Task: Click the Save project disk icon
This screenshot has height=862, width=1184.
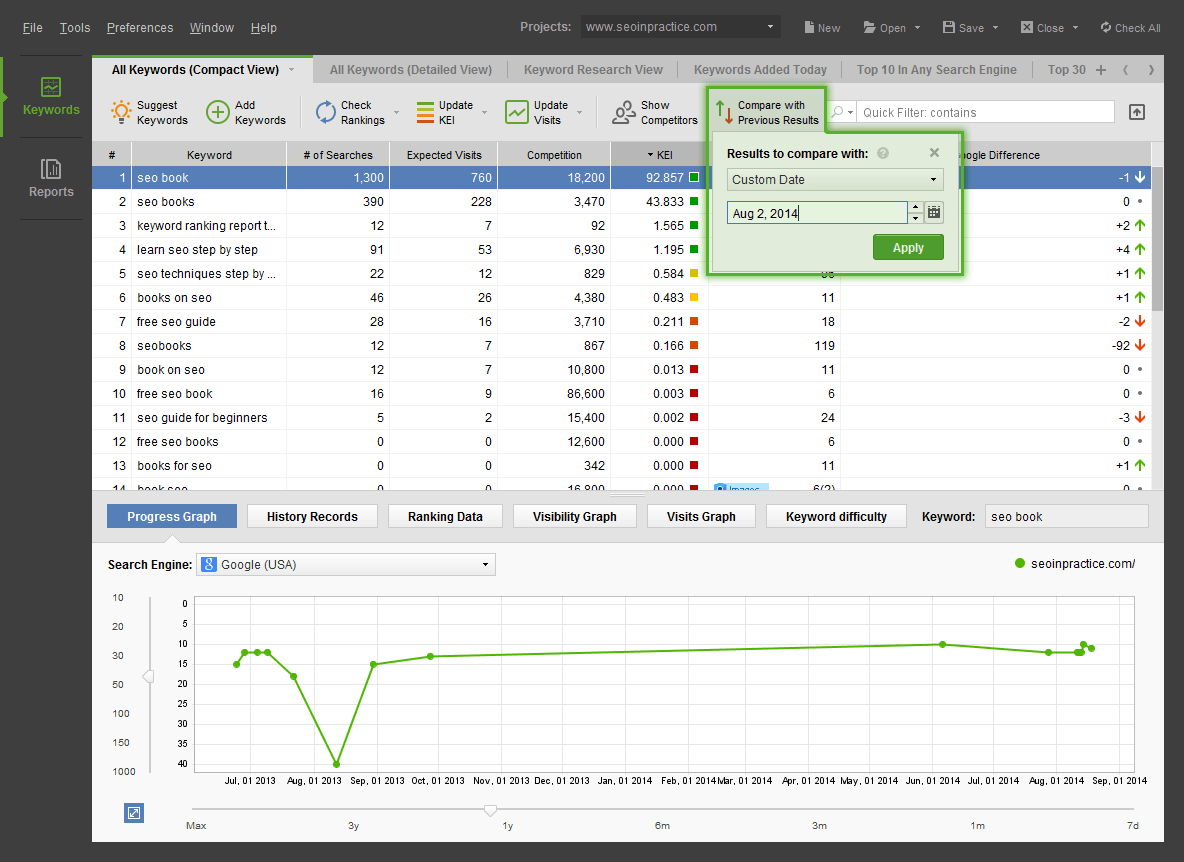Action: click(x=949, y=27)
